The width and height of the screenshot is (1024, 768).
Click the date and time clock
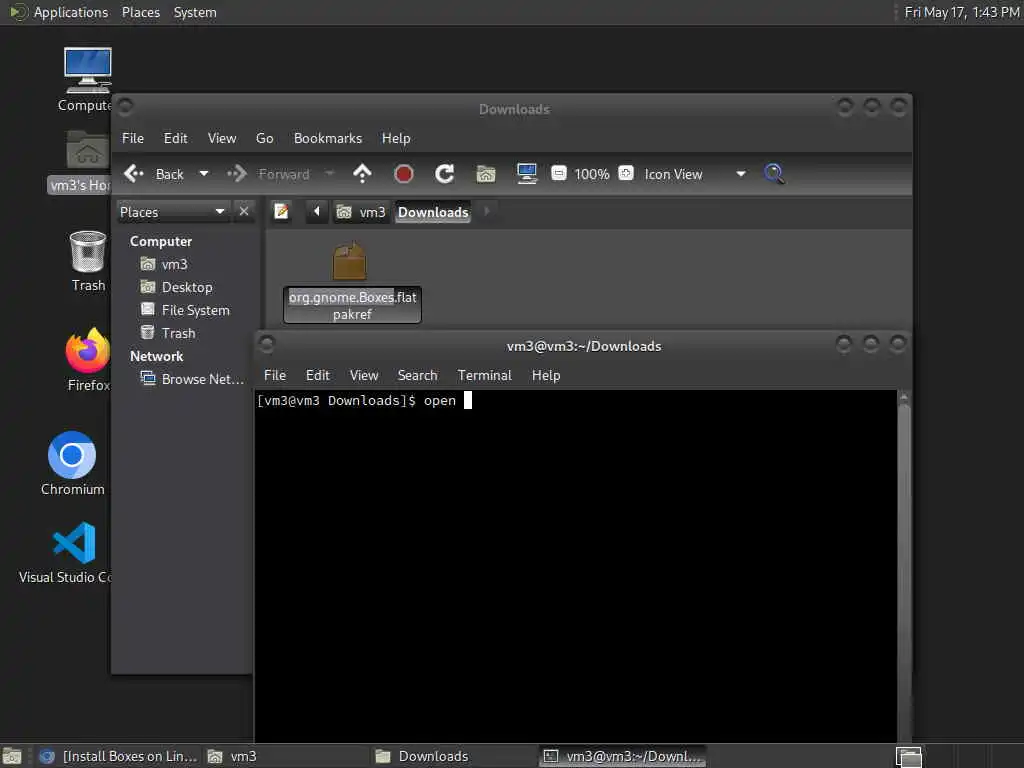961,12
